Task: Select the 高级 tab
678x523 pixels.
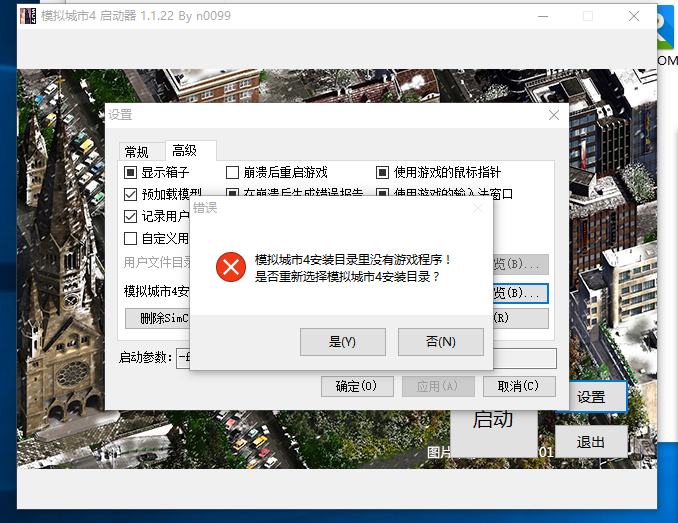Action: coord(185,150)
